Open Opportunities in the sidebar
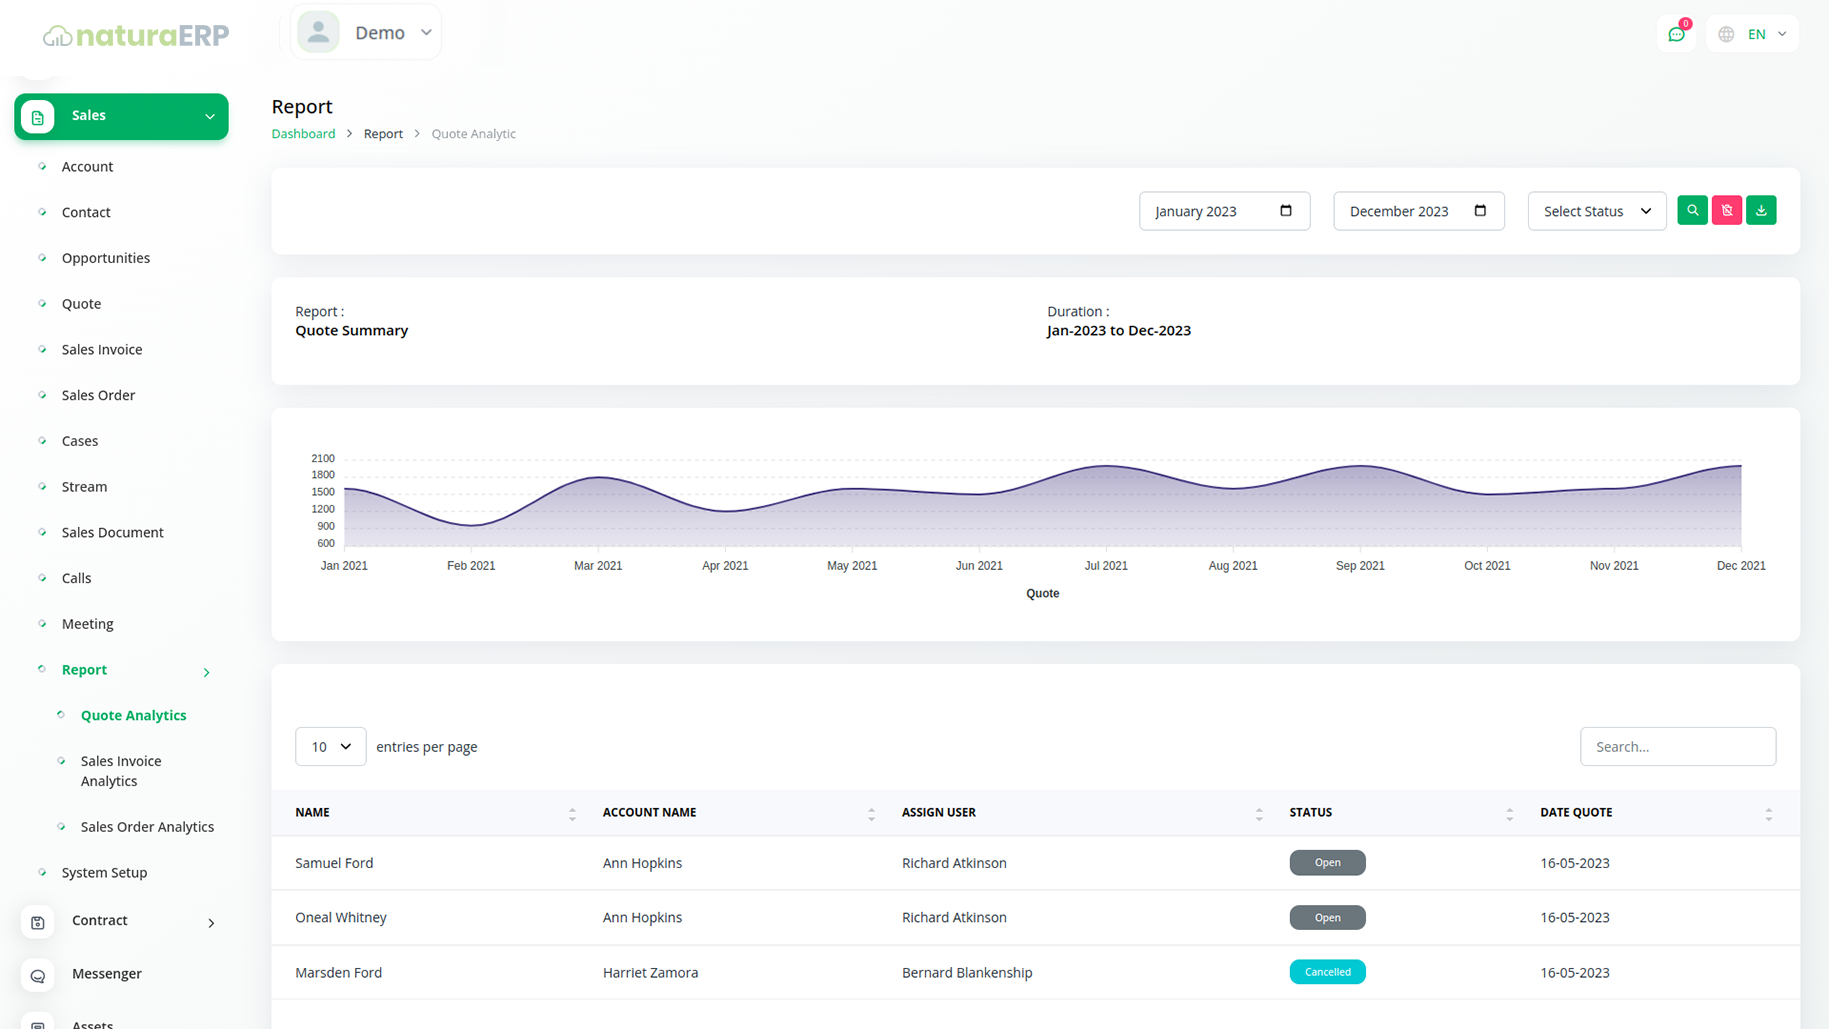 coord(106,258)
